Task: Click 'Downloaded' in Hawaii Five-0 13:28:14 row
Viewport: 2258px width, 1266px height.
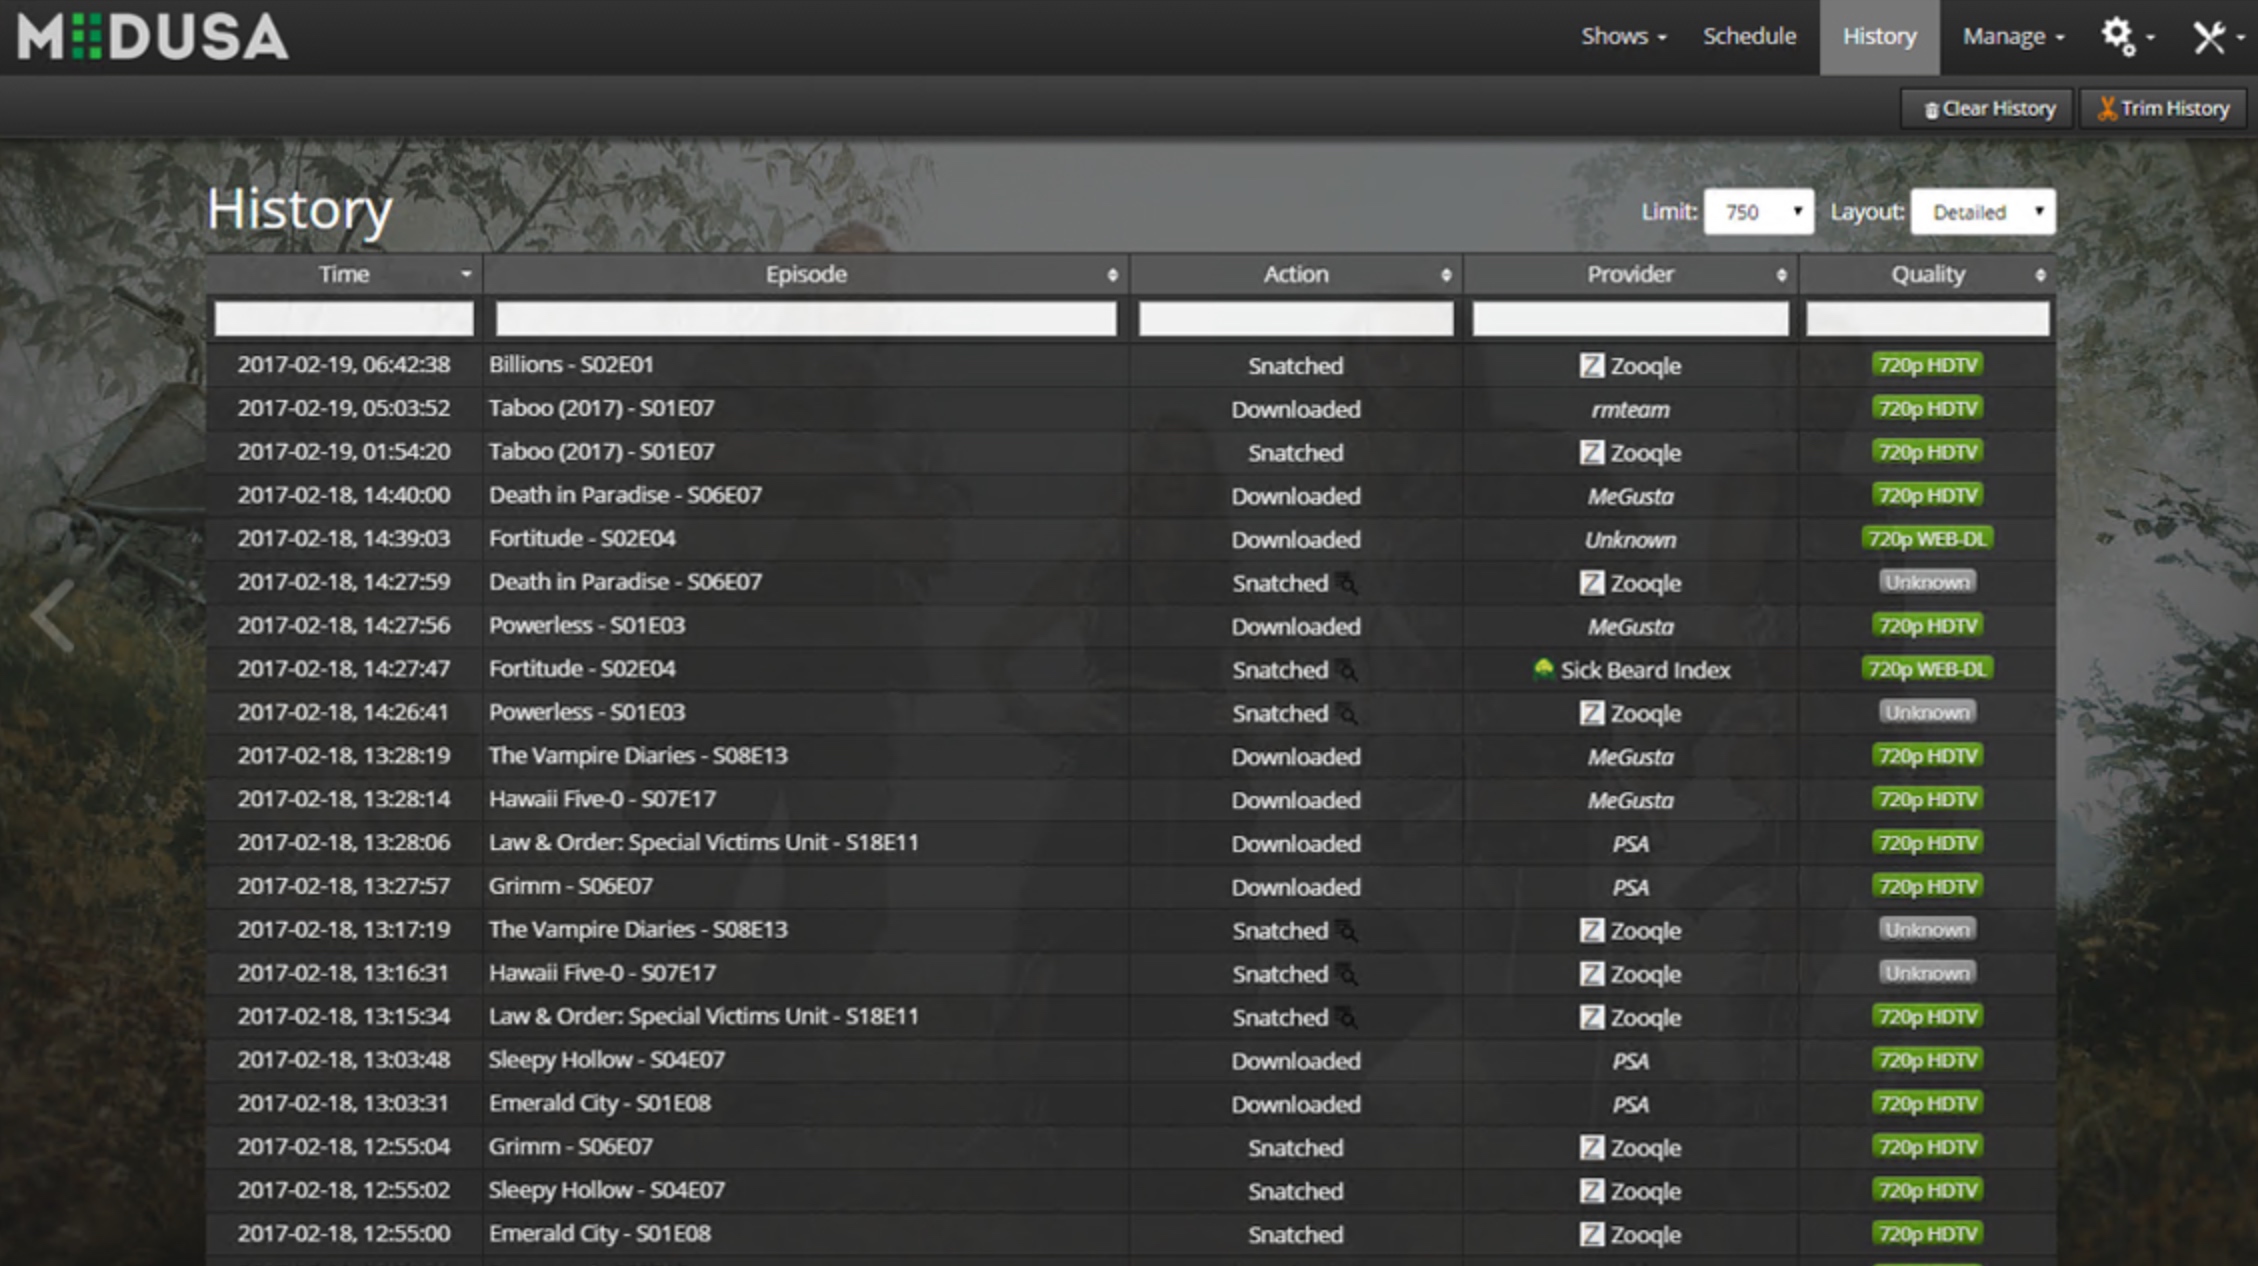Action: pyautogui.click(x=1296, y=800)
